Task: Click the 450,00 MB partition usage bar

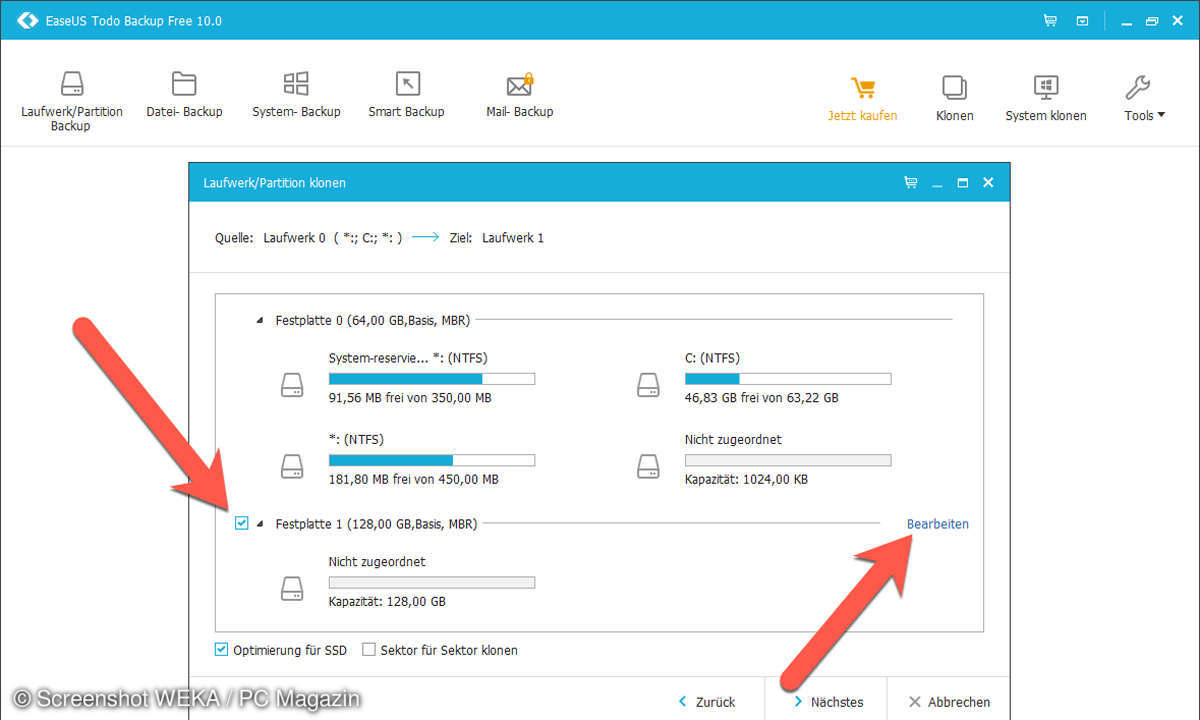Action: tap(432, 460)
